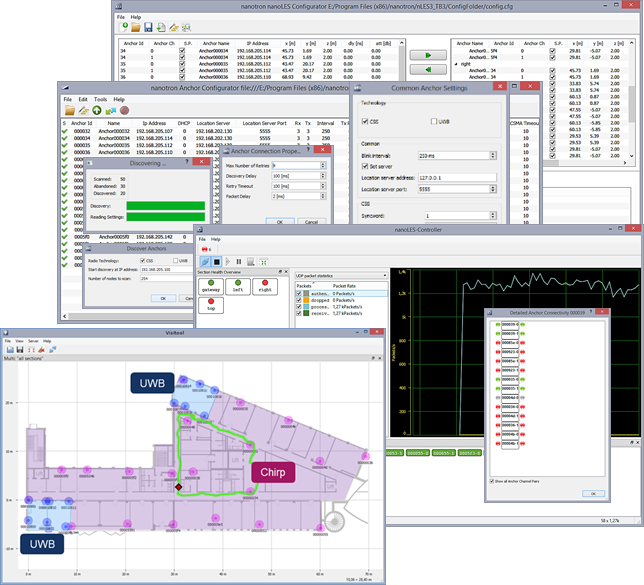
Task: Toggle Show all Anchor Channel Pairs checkbox
Action: pos(492,481)
